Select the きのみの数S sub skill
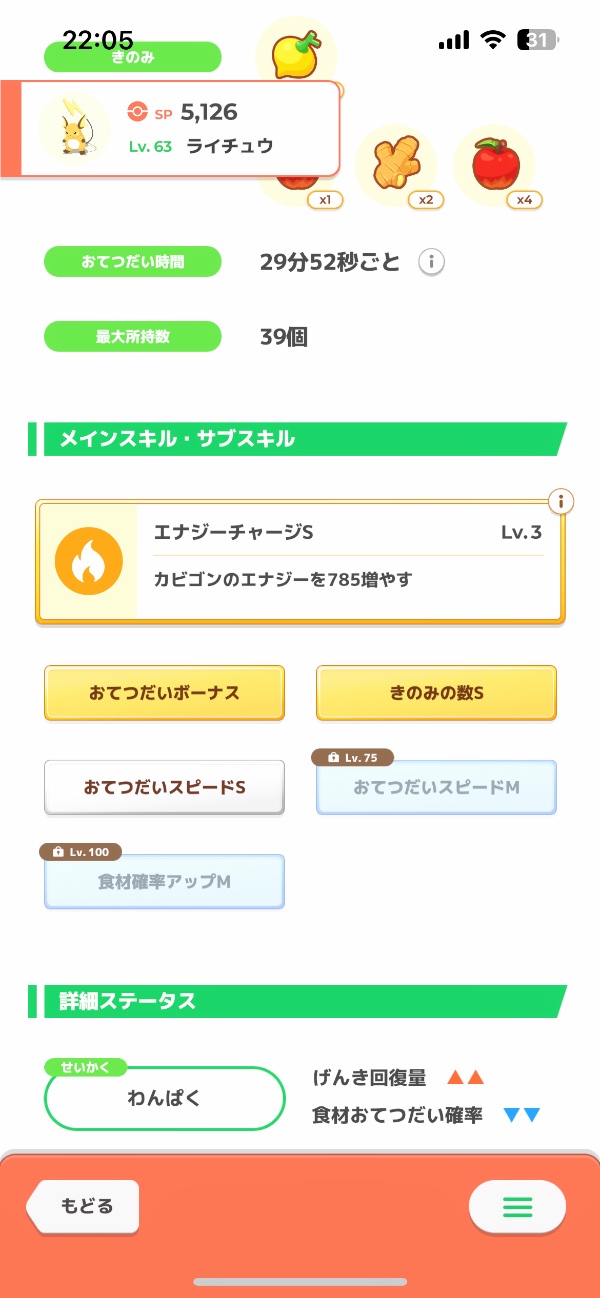Viewport: 600px width, 1298px height. [436, 692]
